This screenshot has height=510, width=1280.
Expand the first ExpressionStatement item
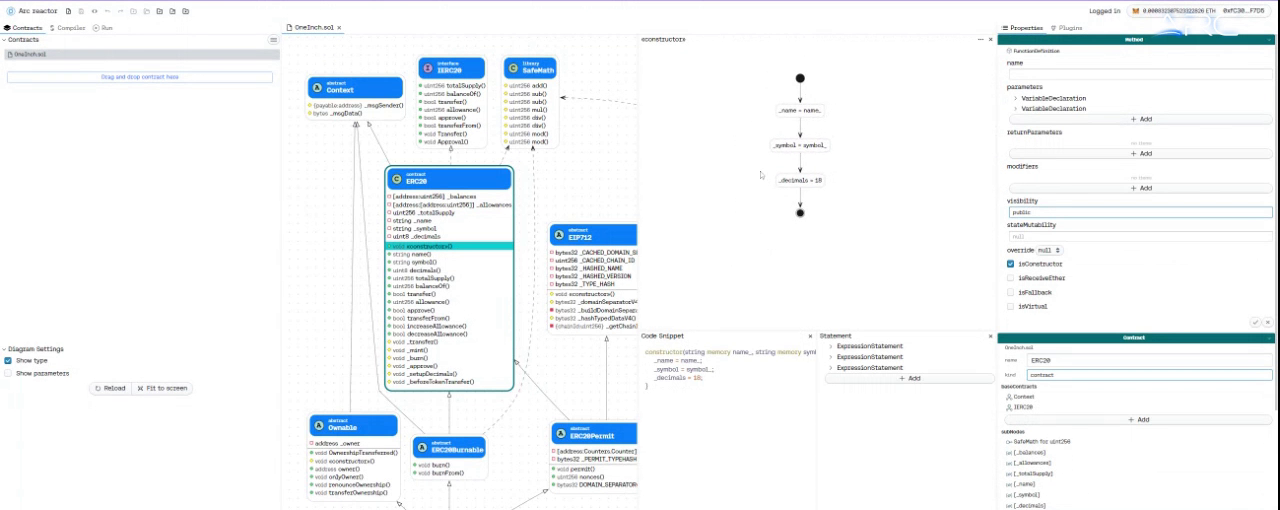(831, 346)
